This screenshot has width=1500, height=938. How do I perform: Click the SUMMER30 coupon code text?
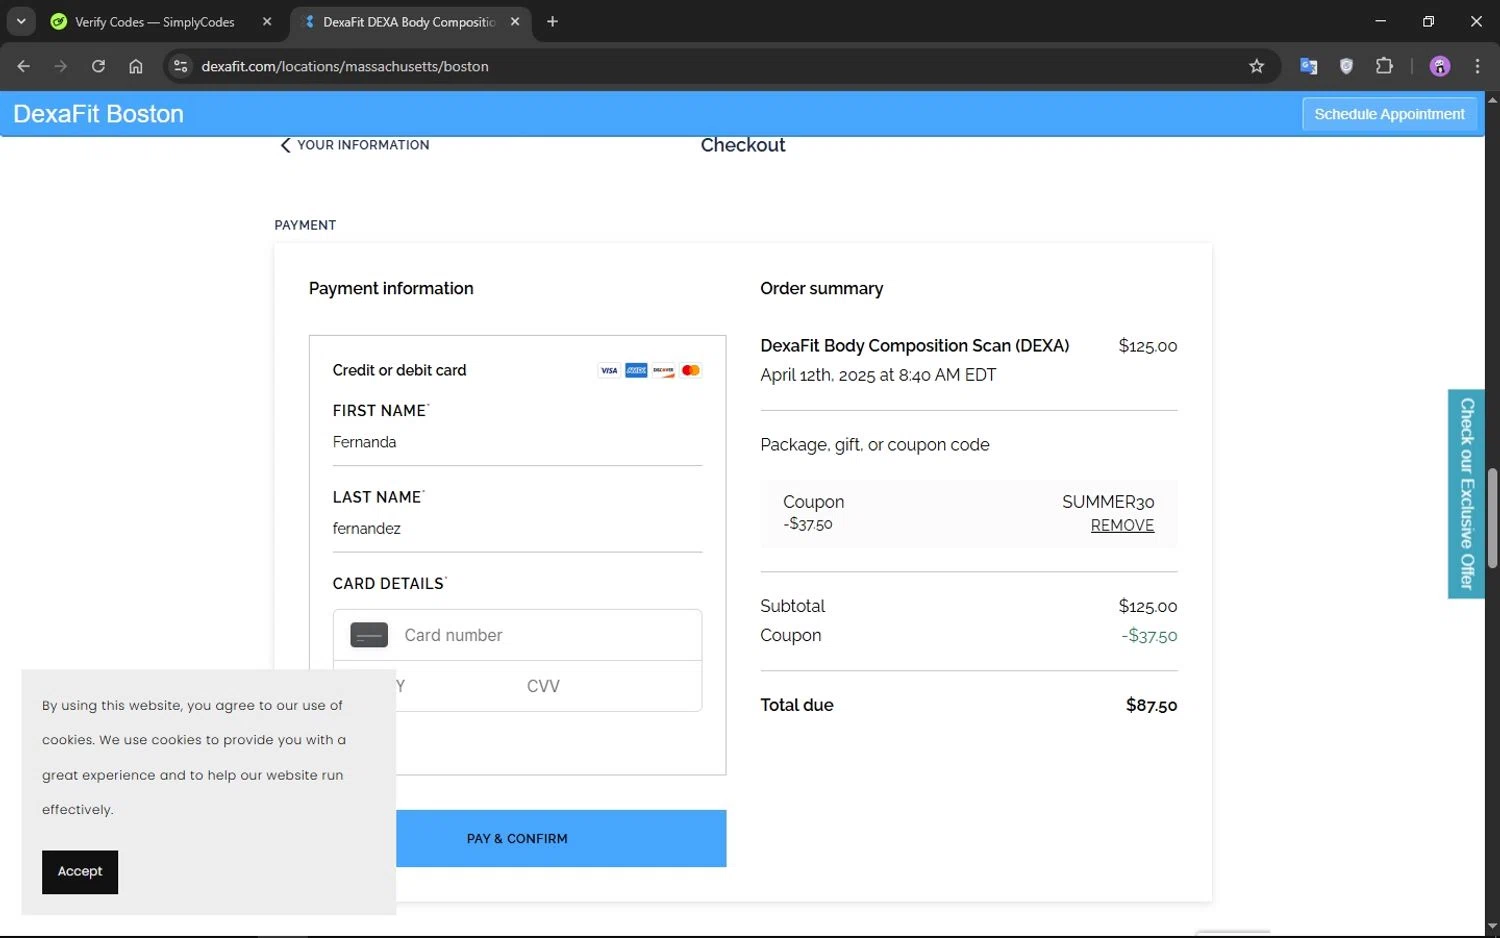pyautogui.click(x=1108, y=502)
